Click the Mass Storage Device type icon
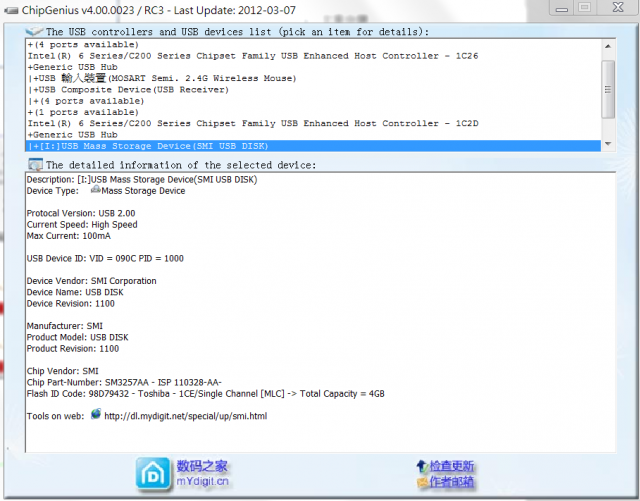The image size is (640, 501). pyautogui.click(x=95, y=189)
